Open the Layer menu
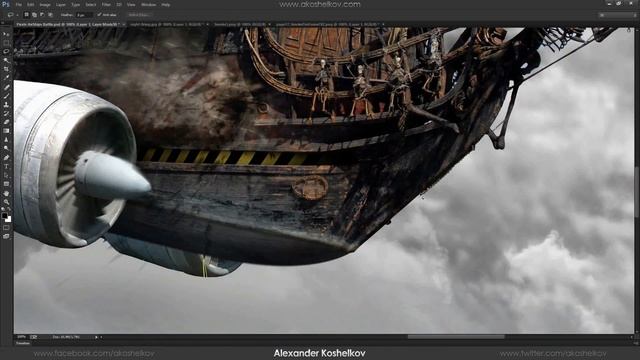This screenshot has width=640, height=360. 61,4
